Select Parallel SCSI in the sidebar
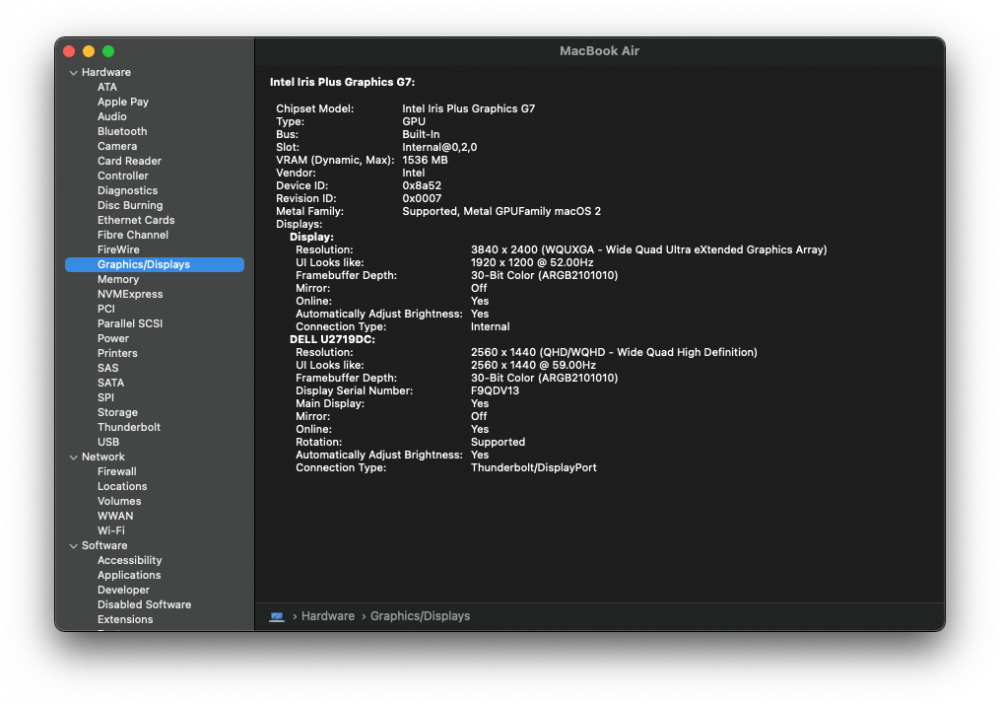The height and width of the screenshot is (704, 1000). (x=130, y=323)
